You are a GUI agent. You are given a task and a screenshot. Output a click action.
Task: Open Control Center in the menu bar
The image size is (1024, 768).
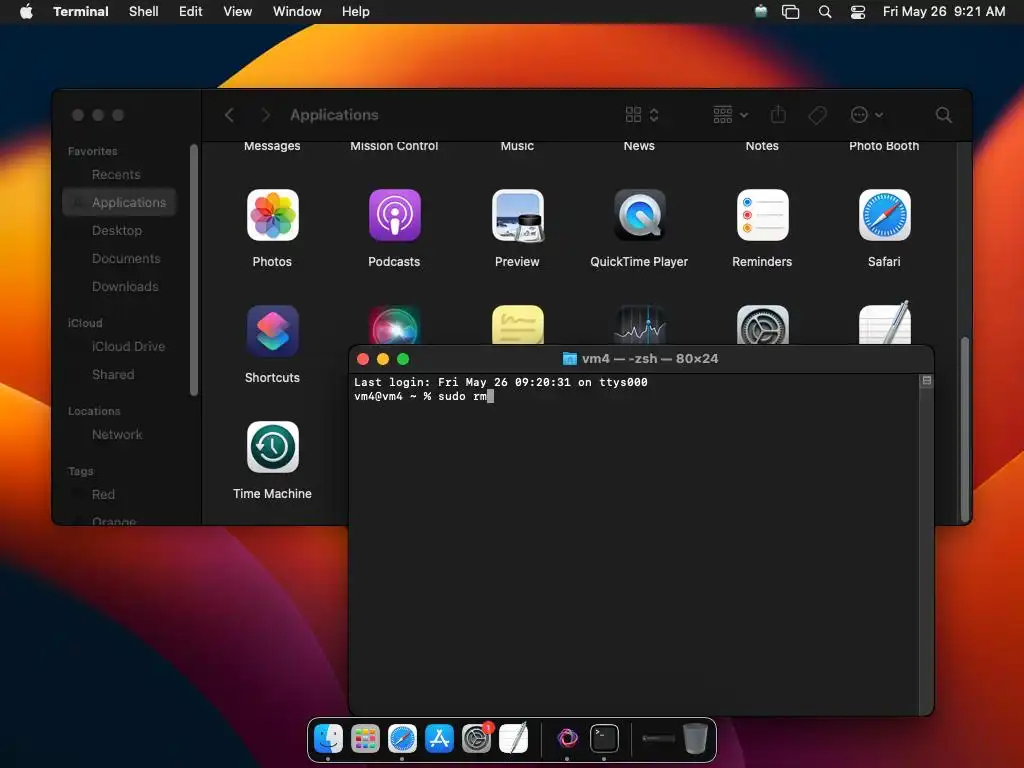pos(857,12)
